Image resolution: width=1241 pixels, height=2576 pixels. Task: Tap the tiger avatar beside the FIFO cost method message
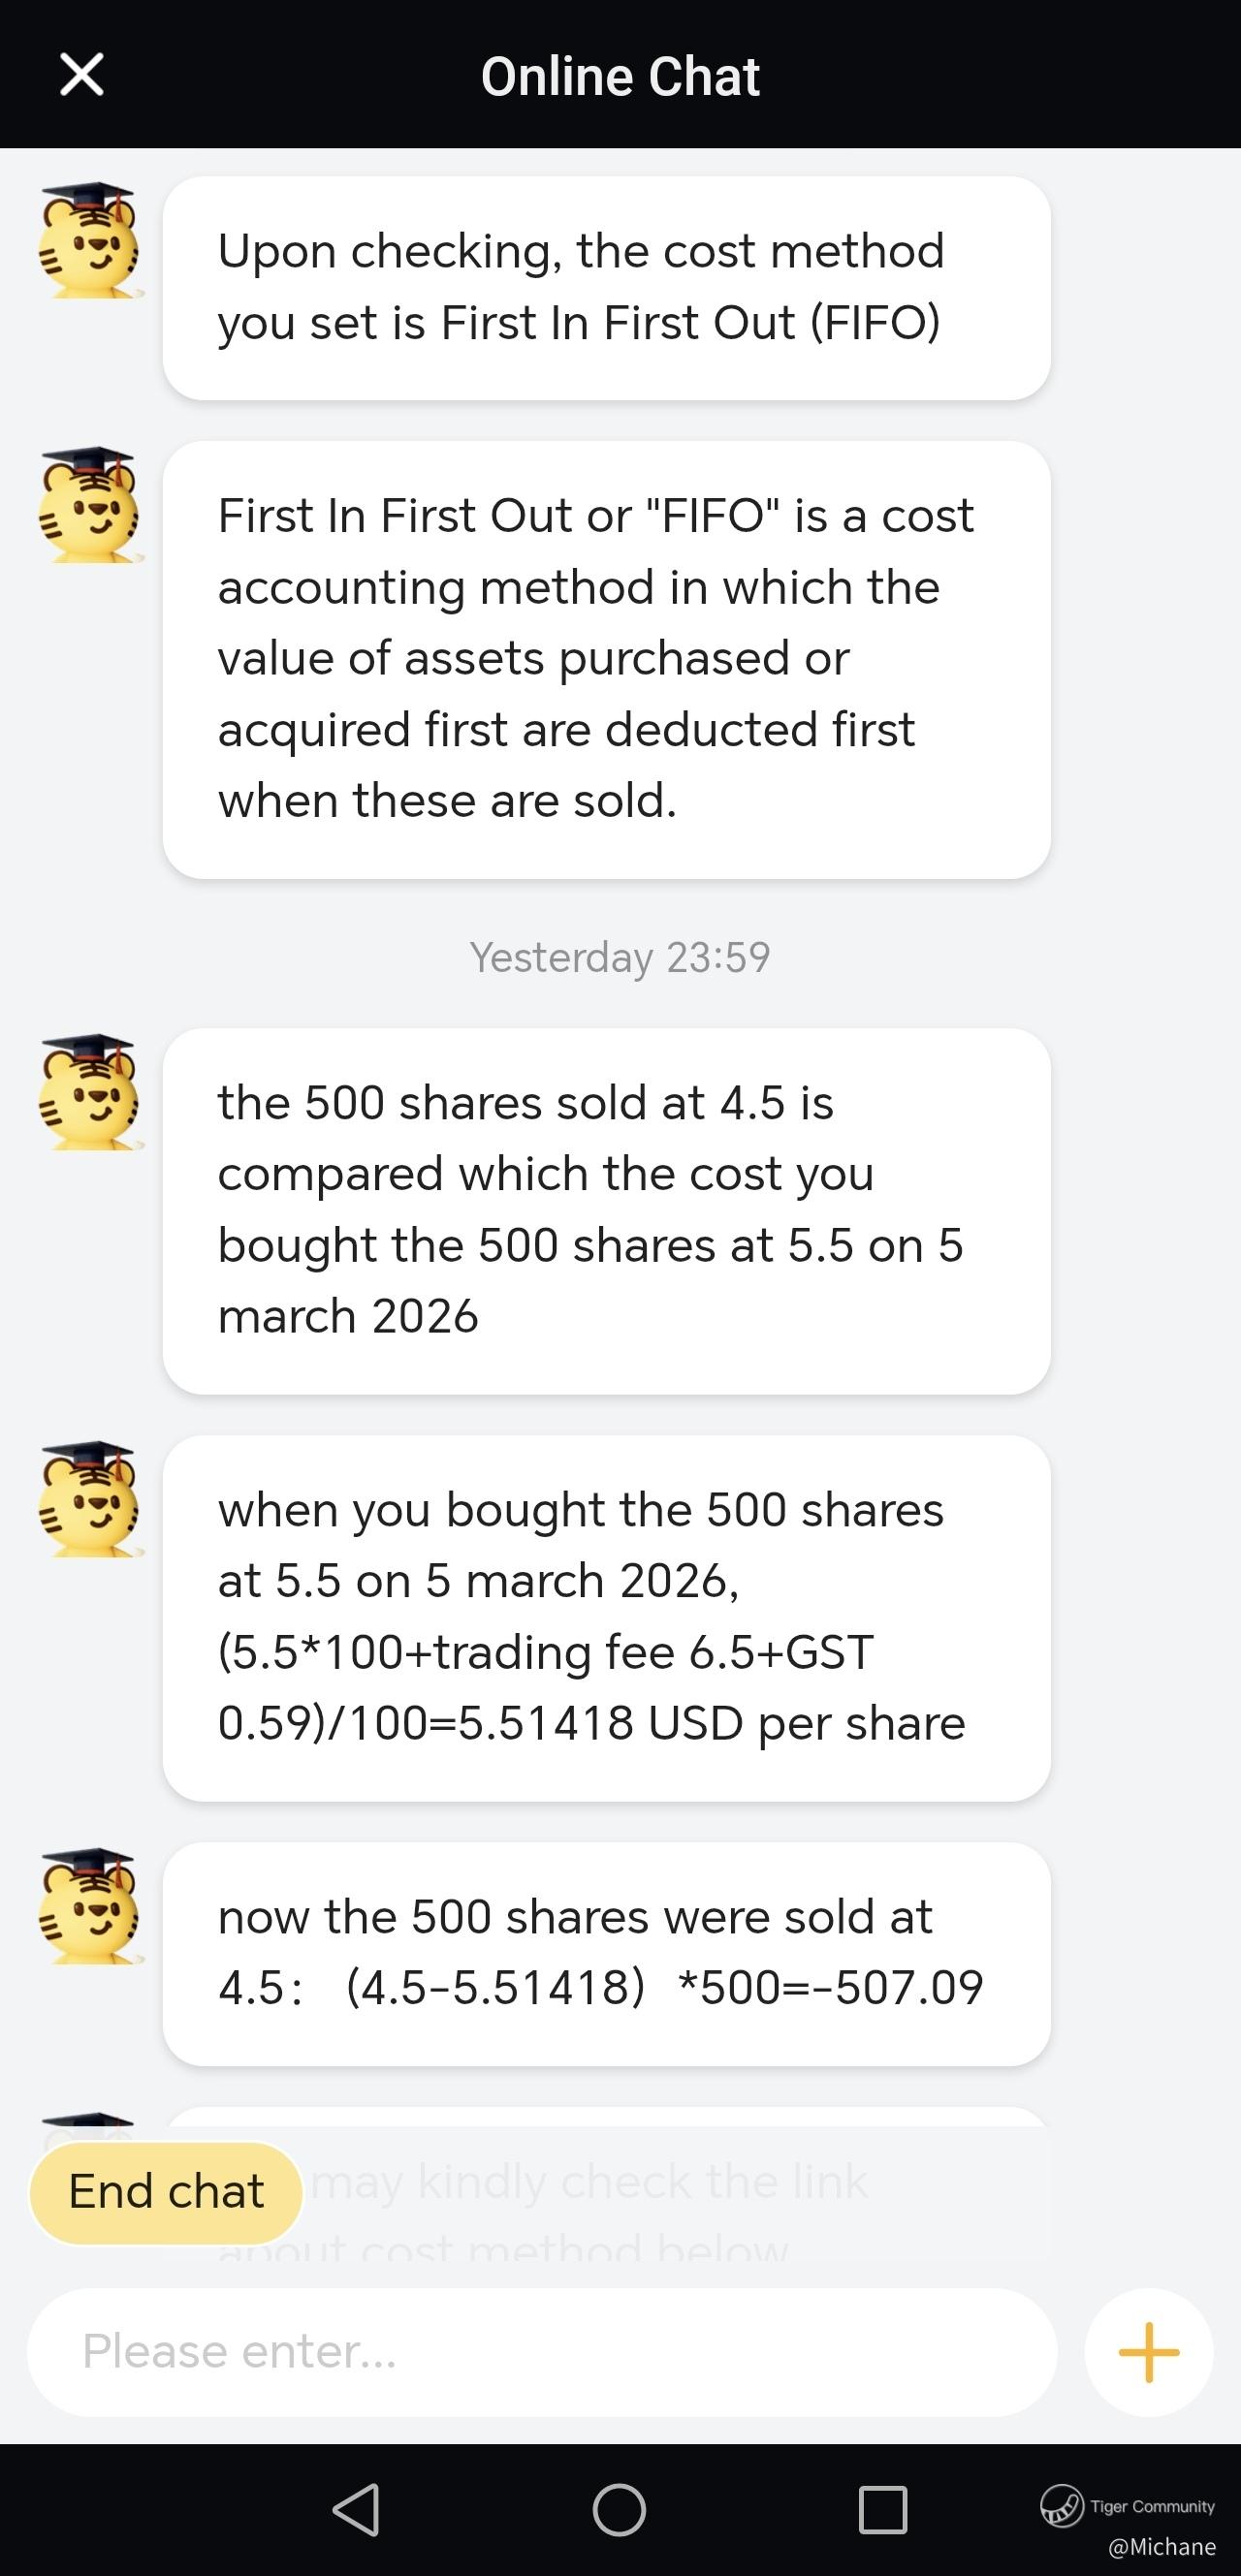(90, 240)
